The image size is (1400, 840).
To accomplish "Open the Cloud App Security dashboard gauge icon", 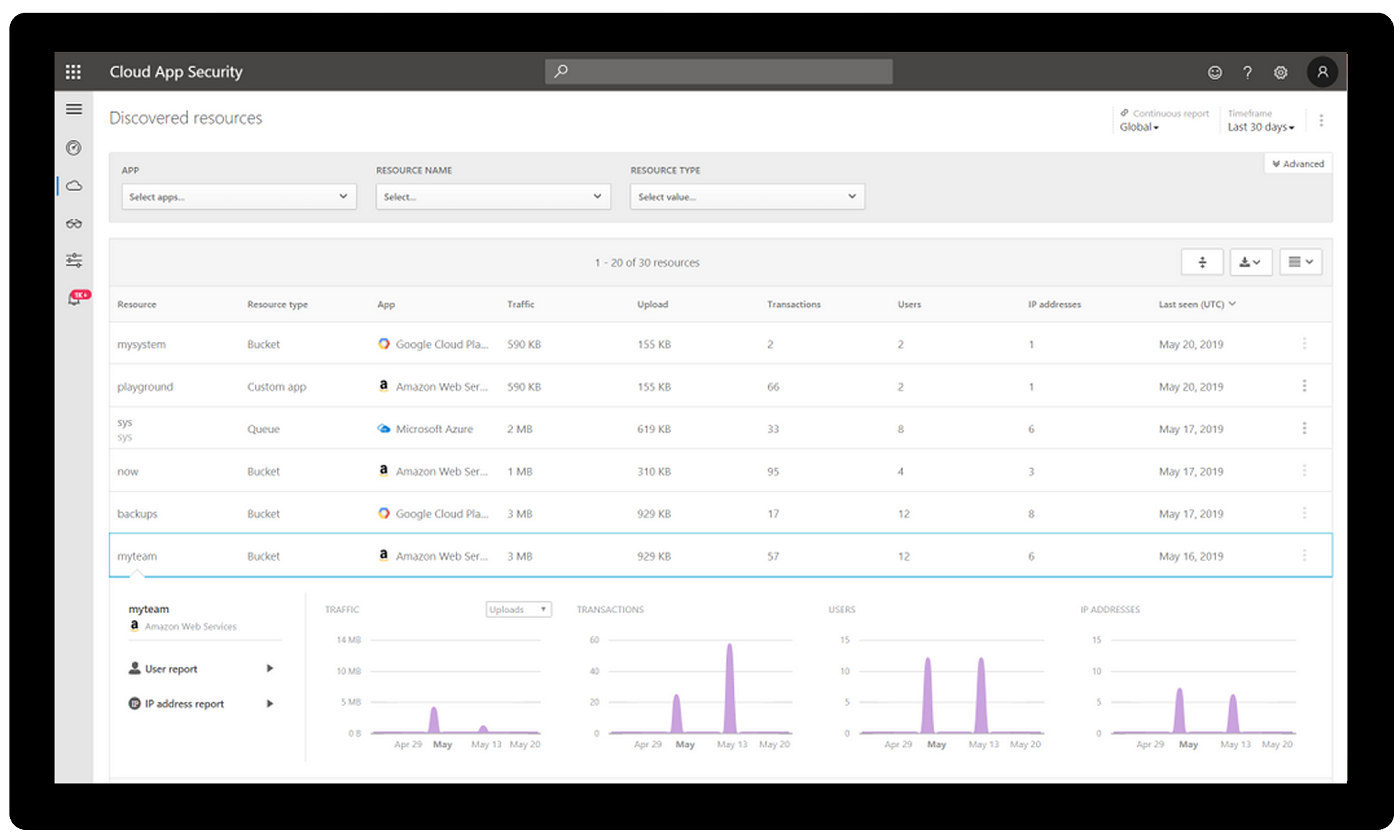I will [73, 147].
